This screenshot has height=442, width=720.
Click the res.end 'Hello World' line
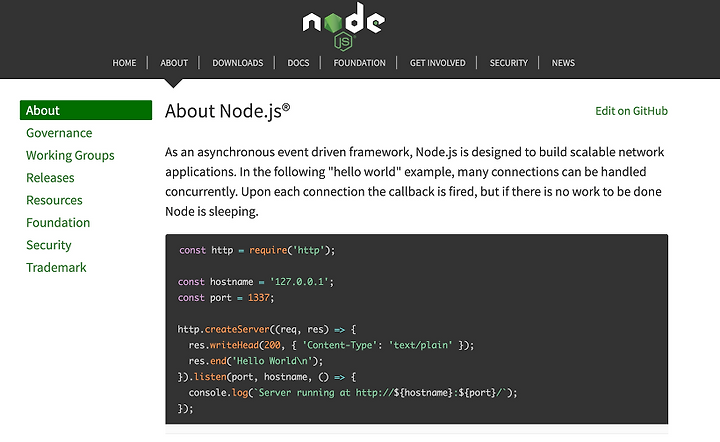click(x=256, y=361)
